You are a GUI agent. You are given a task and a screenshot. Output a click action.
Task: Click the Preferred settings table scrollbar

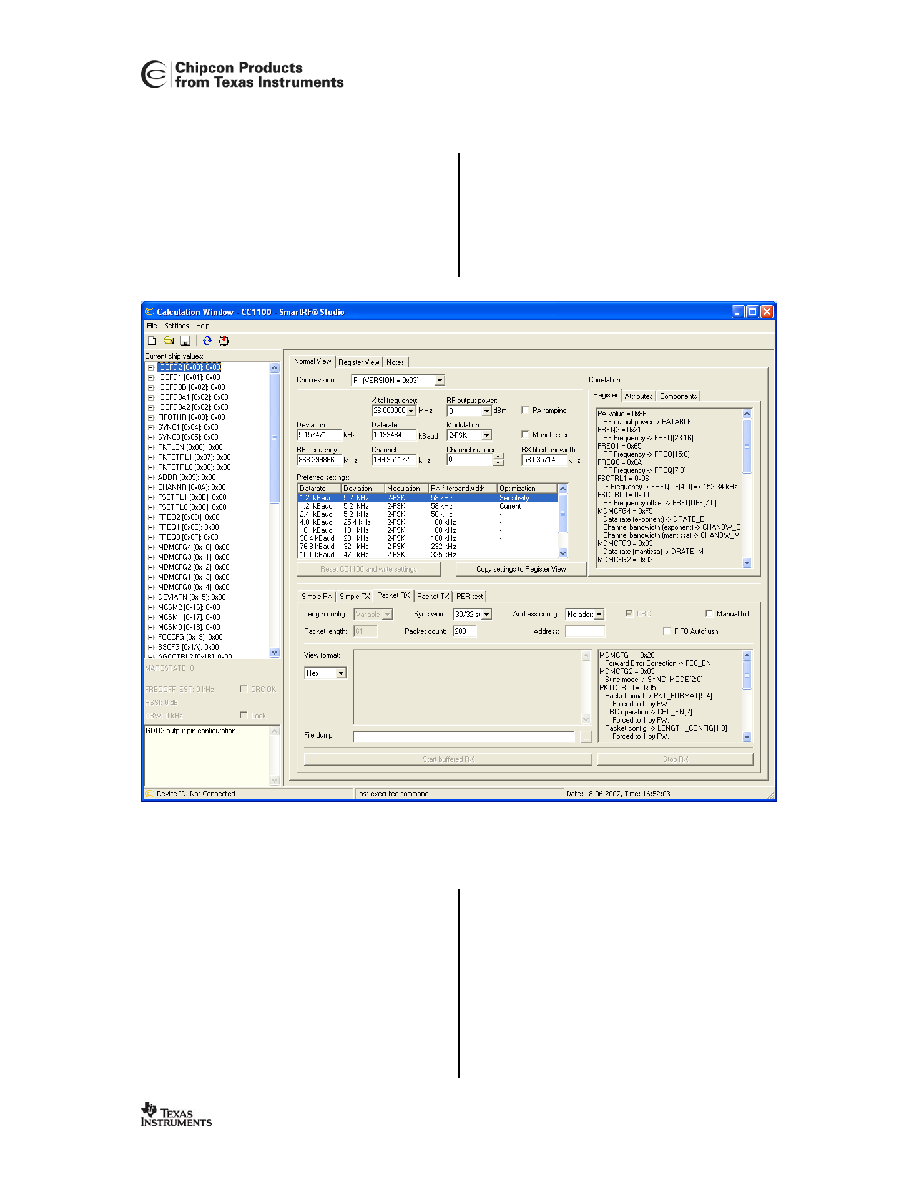[563, 521]
